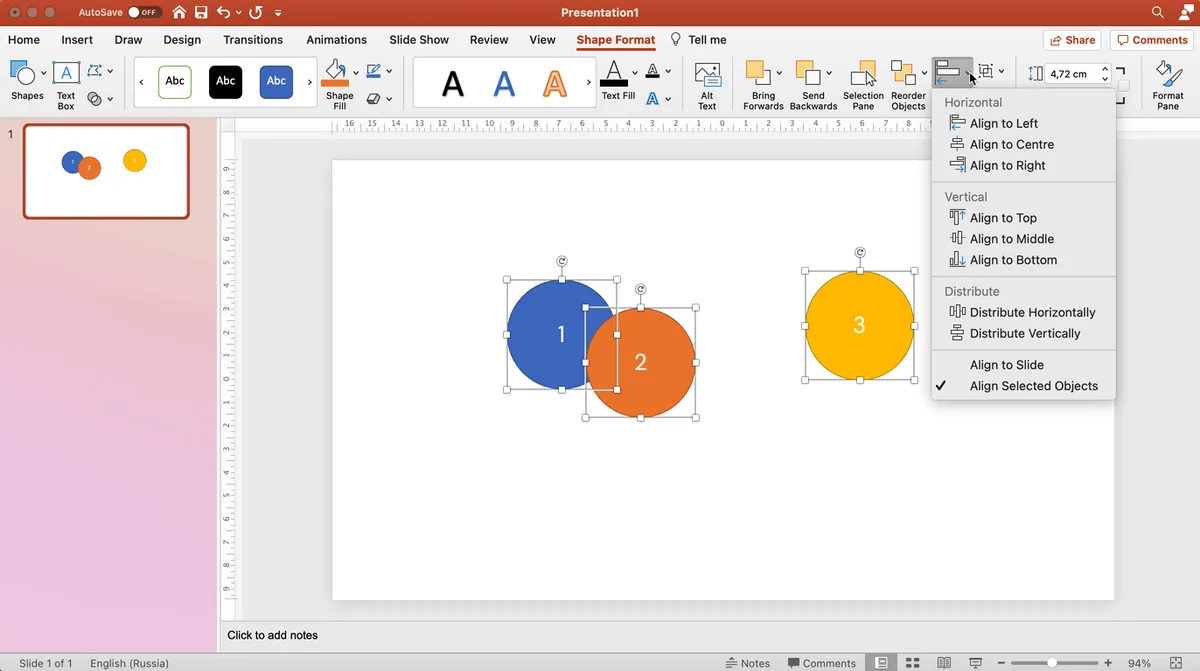Open the Format Pane
This screenshot has width=1200, height=671.
(1168, 84)
